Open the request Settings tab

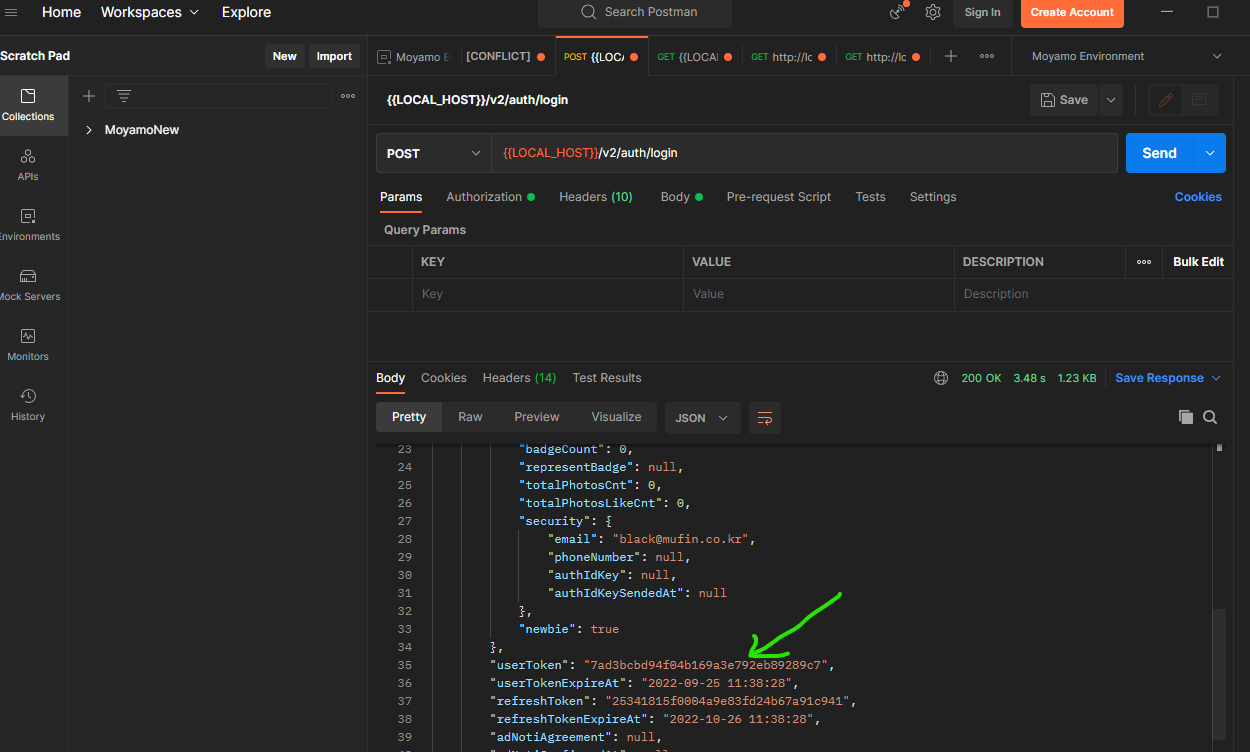tap(933, 197)
